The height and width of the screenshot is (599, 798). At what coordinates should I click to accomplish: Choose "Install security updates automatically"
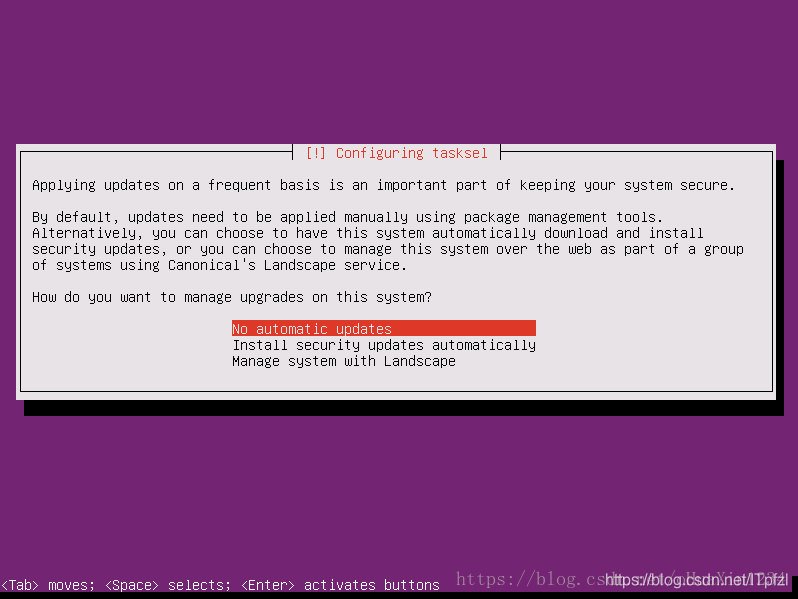(x=384, y=345)
